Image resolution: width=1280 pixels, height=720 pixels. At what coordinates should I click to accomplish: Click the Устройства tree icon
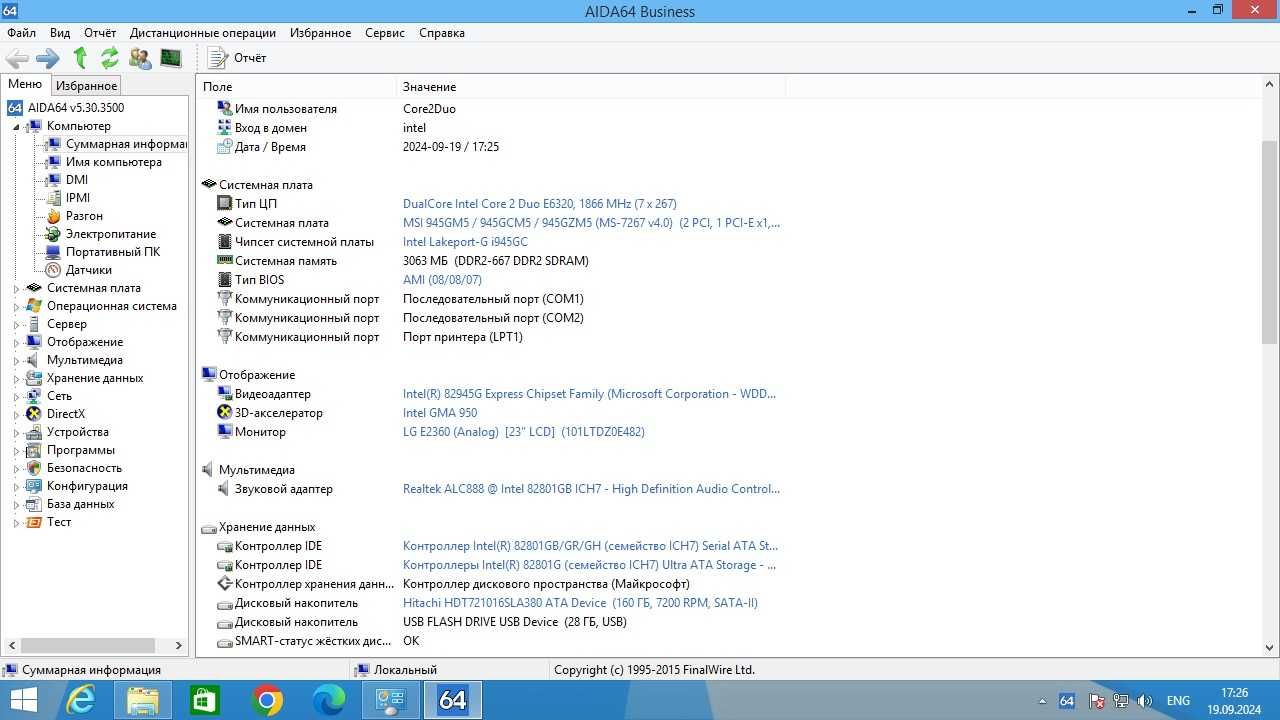pyautogui.click(x=34, y=432)
